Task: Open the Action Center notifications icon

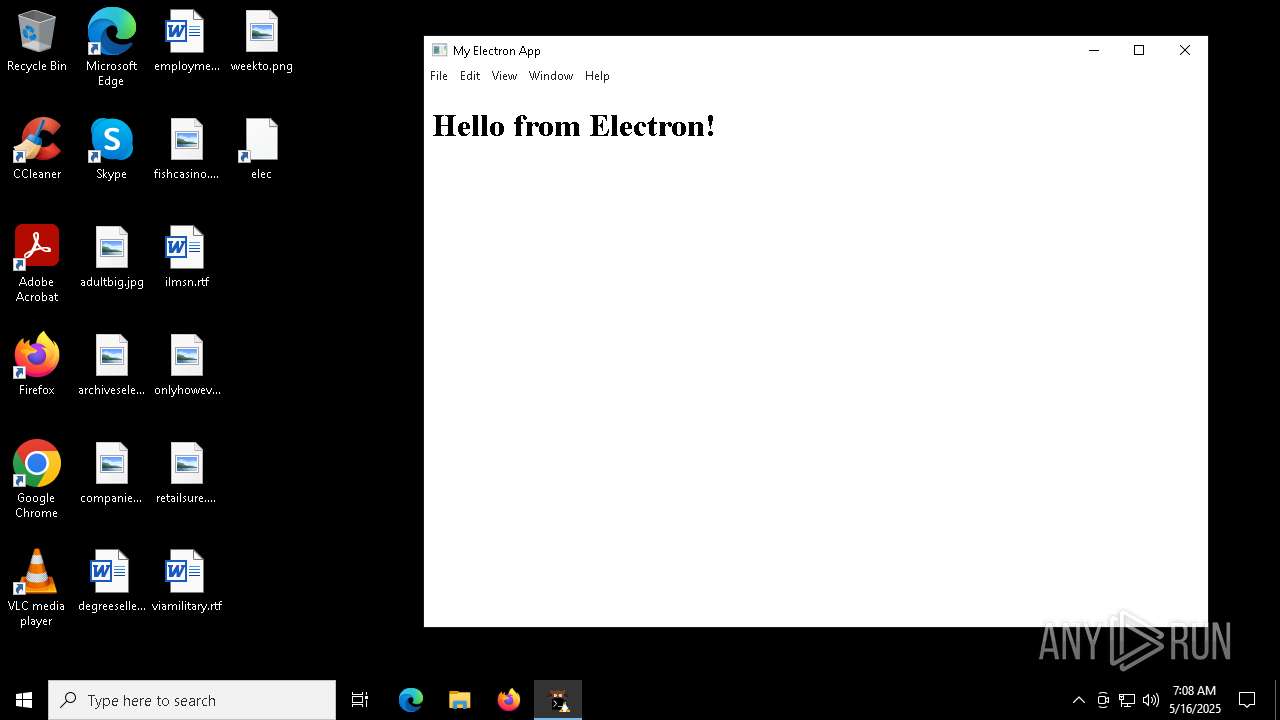Action: coord(1247,700)
